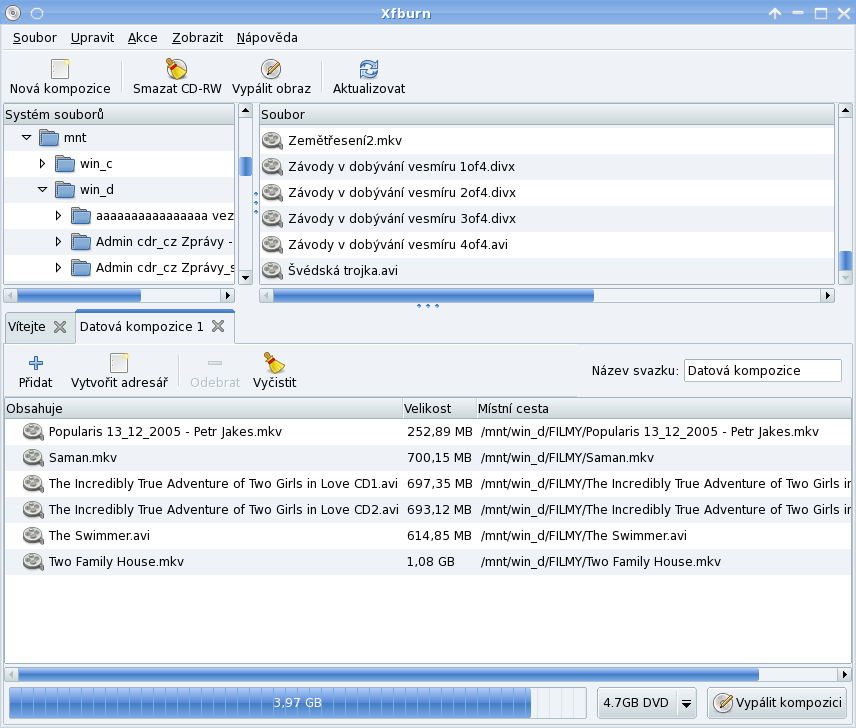This screenshot has height=728, width=856.
Task: Open the Soubor menu
Action: (34, 38)
